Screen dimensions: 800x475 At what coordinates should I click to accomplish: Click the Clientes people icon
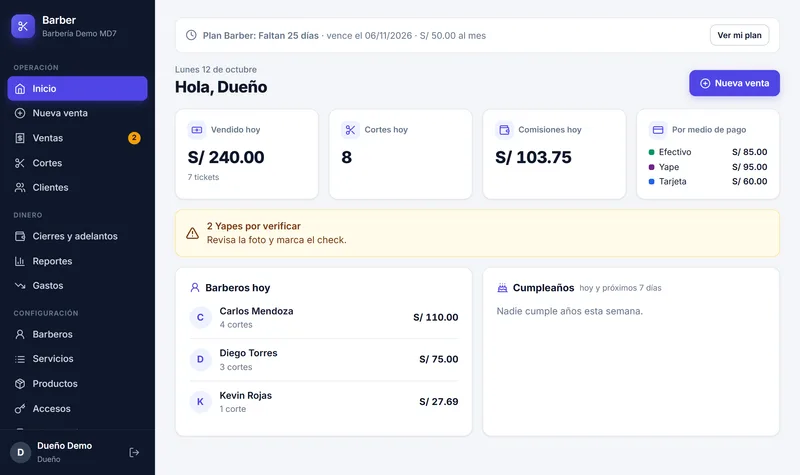tap(20, 187)
